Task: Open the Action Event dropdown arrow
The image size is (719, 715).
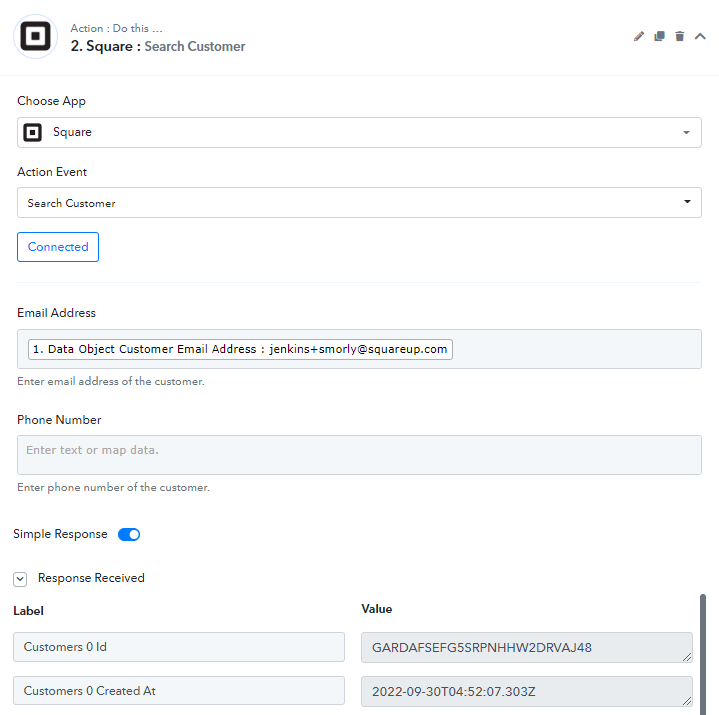Action: pos(687,202)
